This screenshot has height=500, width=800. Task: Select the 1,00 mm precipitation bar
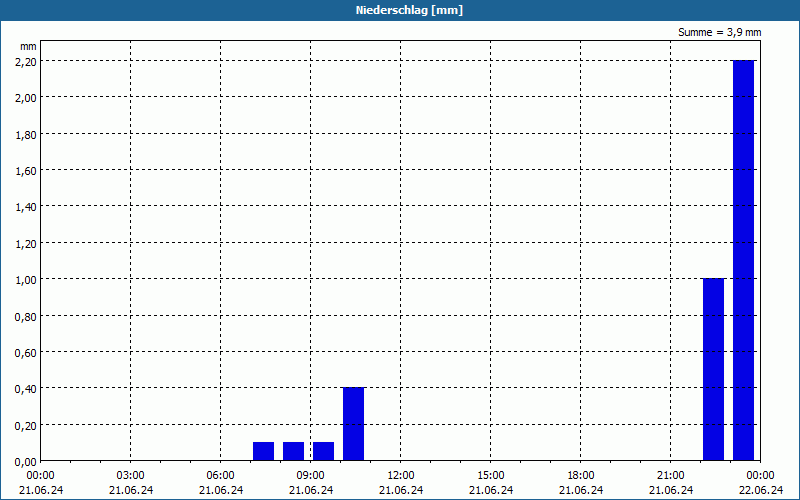pyautogui.click(x=713, y=369)
